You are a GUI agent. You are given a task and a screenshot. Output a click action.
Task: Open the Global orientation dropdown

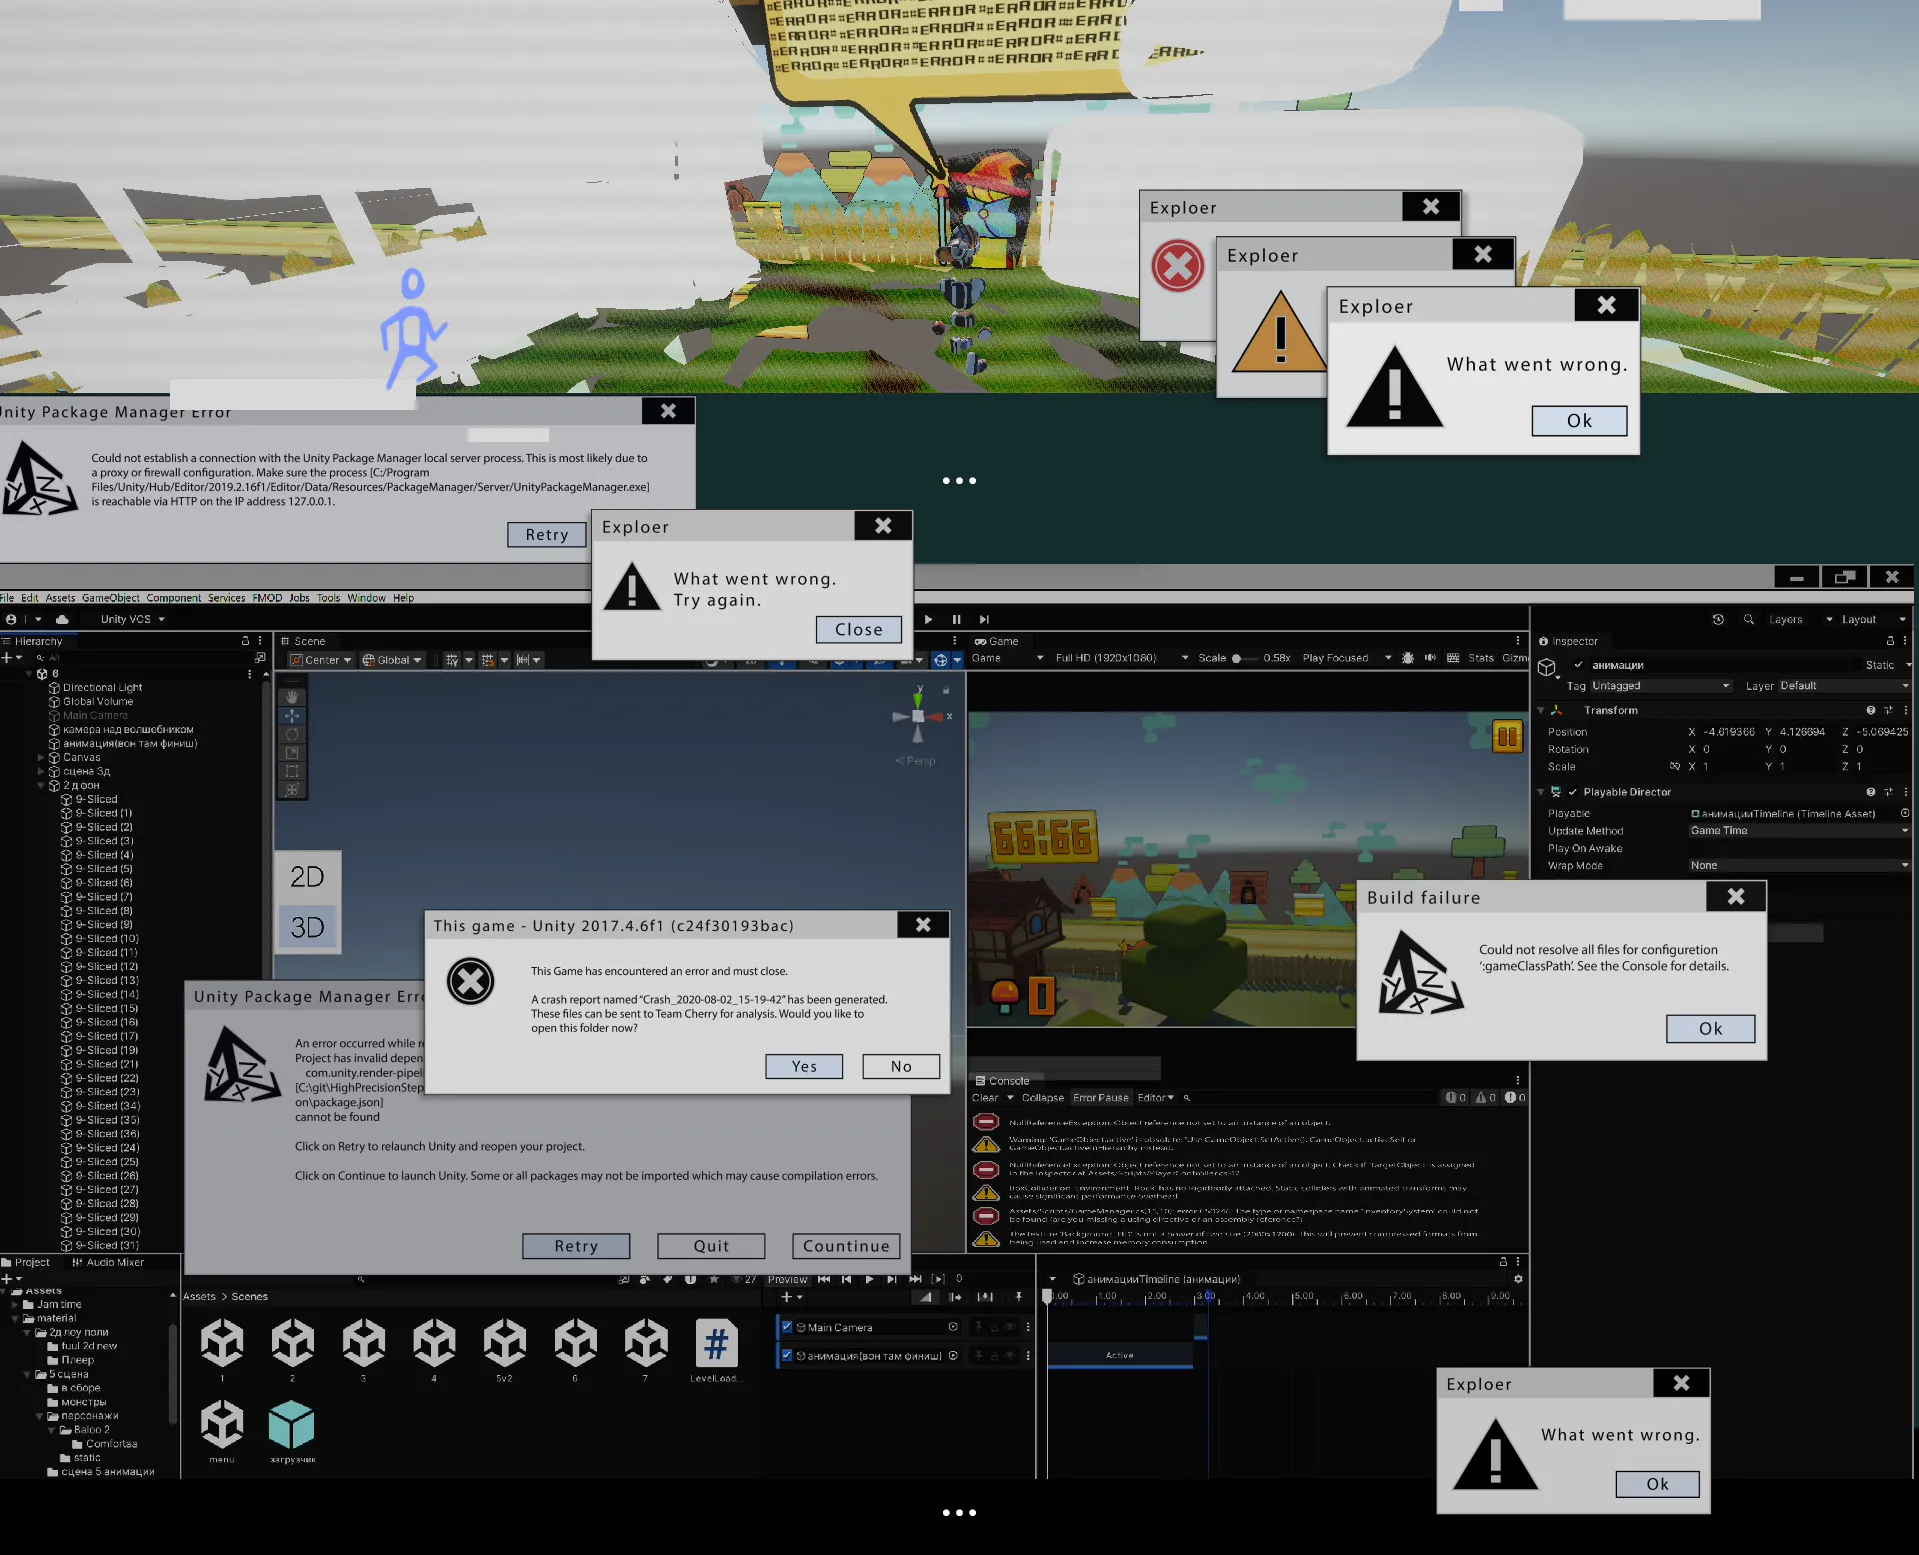click(x=393, y=660)
